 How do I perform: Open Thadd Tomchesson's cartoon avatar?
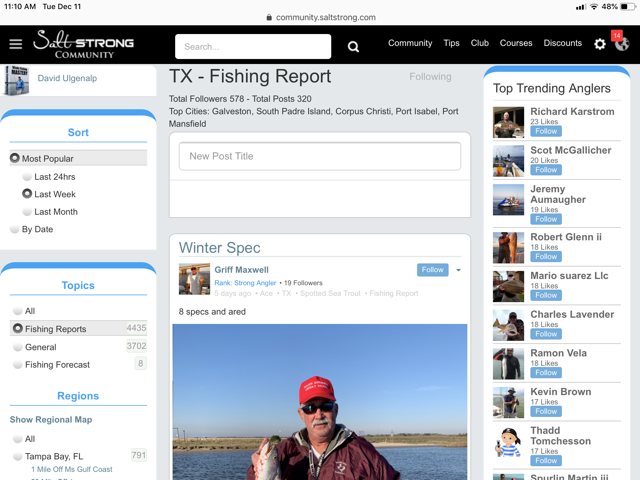pos(508,441)
